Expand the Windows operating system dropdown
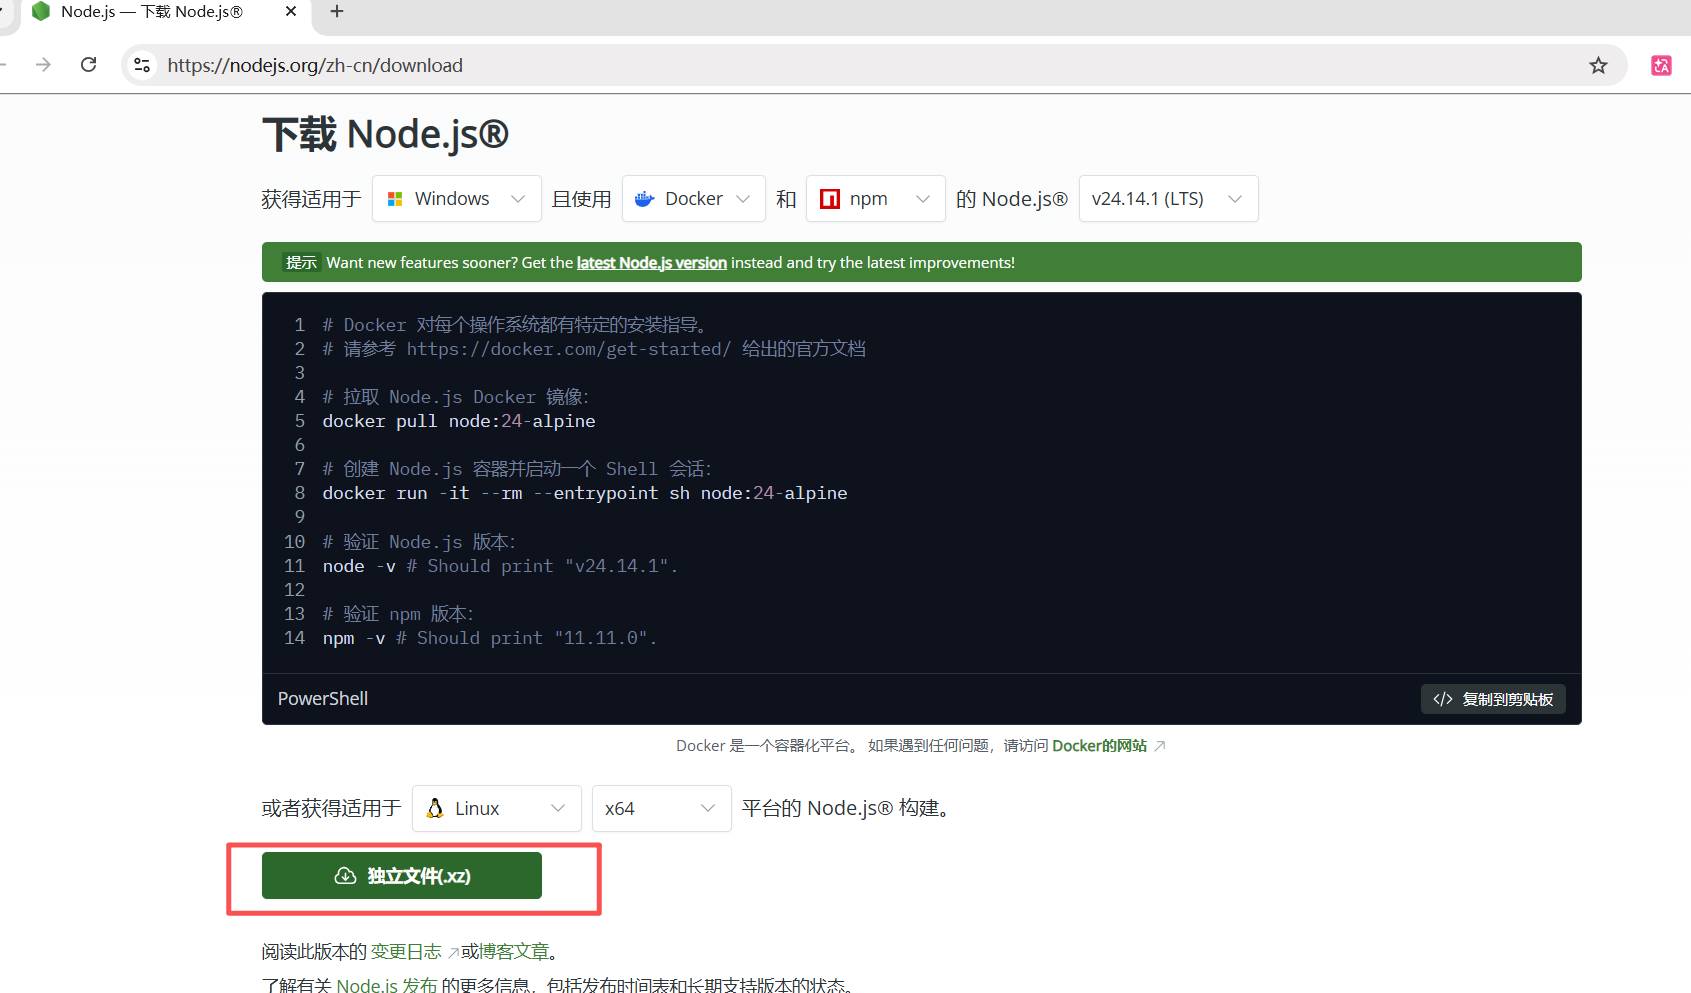The width and height of the screenshot is (1691, 993). [x=456, y=199]
